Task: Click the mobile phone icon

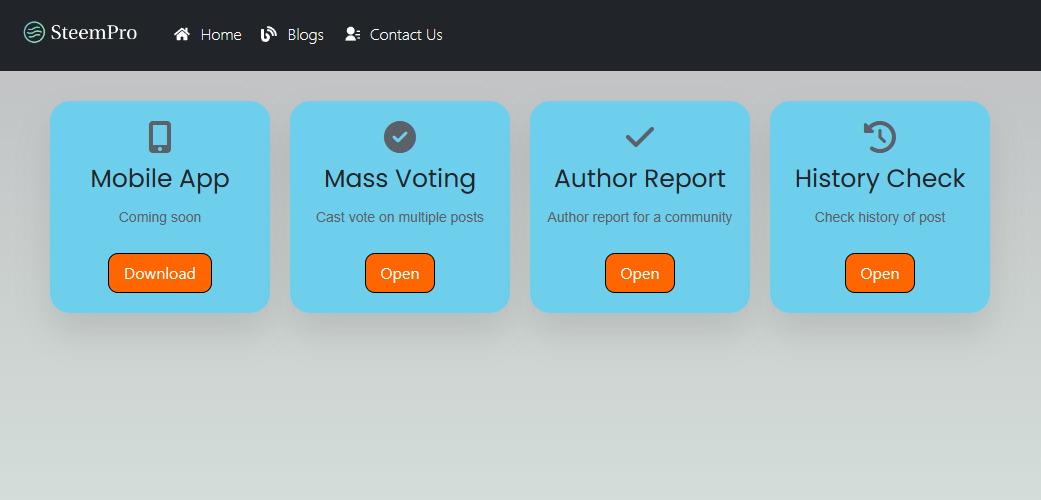Action: [x=160, y=137]
